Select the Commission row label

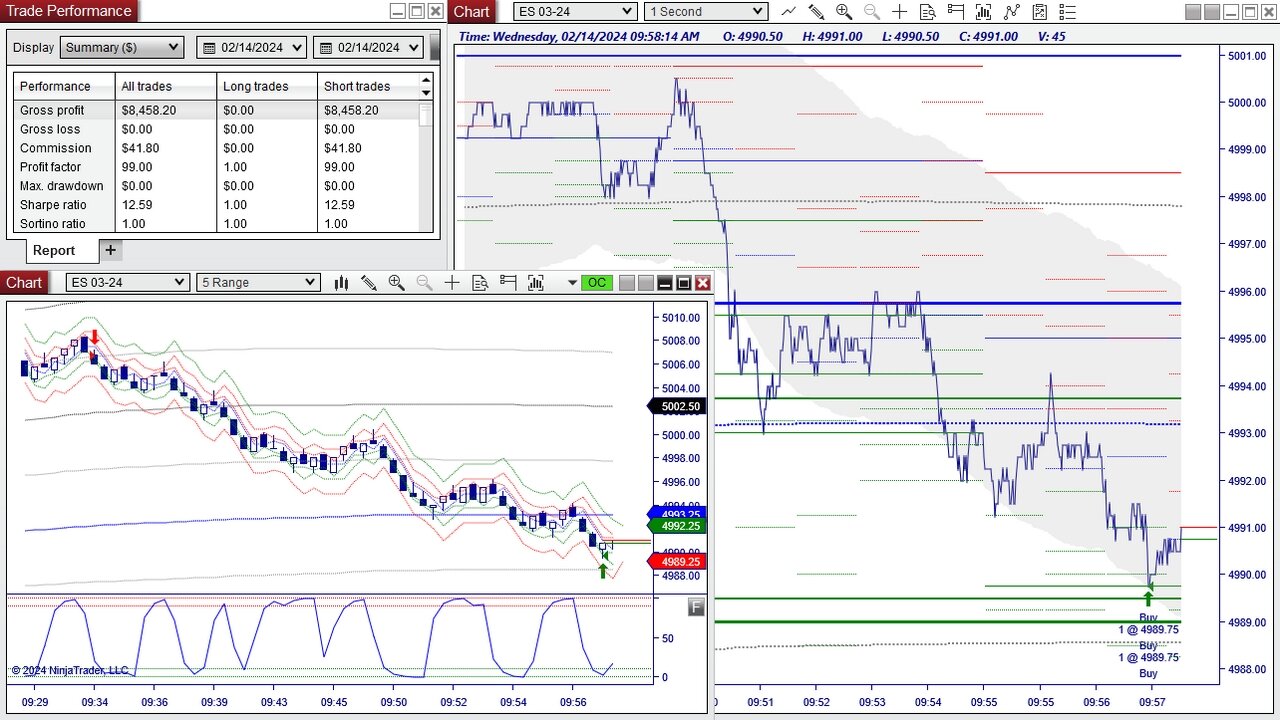[55, 148]
